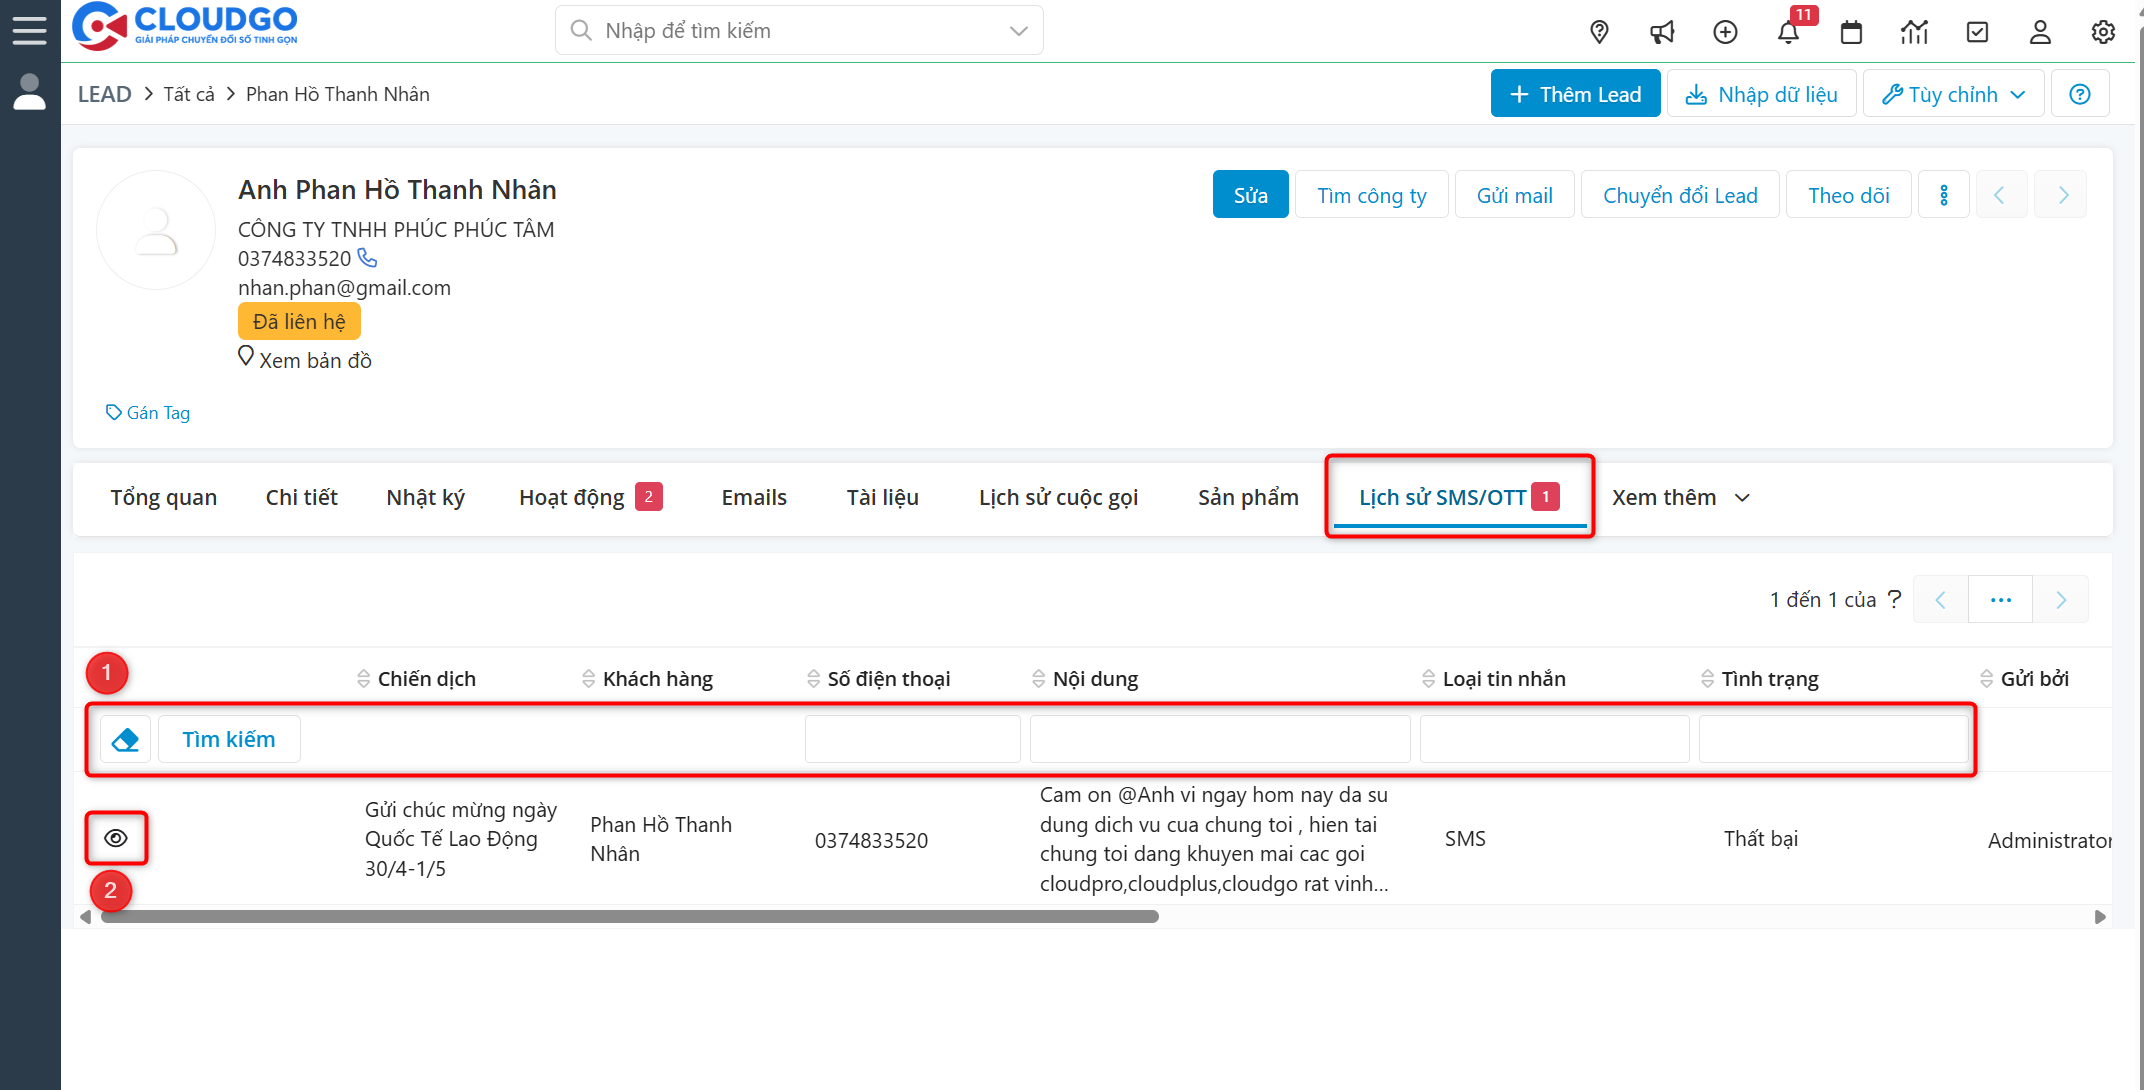This screenshot has width=2144, height=1090.
Task: Open the hamburger menu on the left
Action: tap(29, 29)
